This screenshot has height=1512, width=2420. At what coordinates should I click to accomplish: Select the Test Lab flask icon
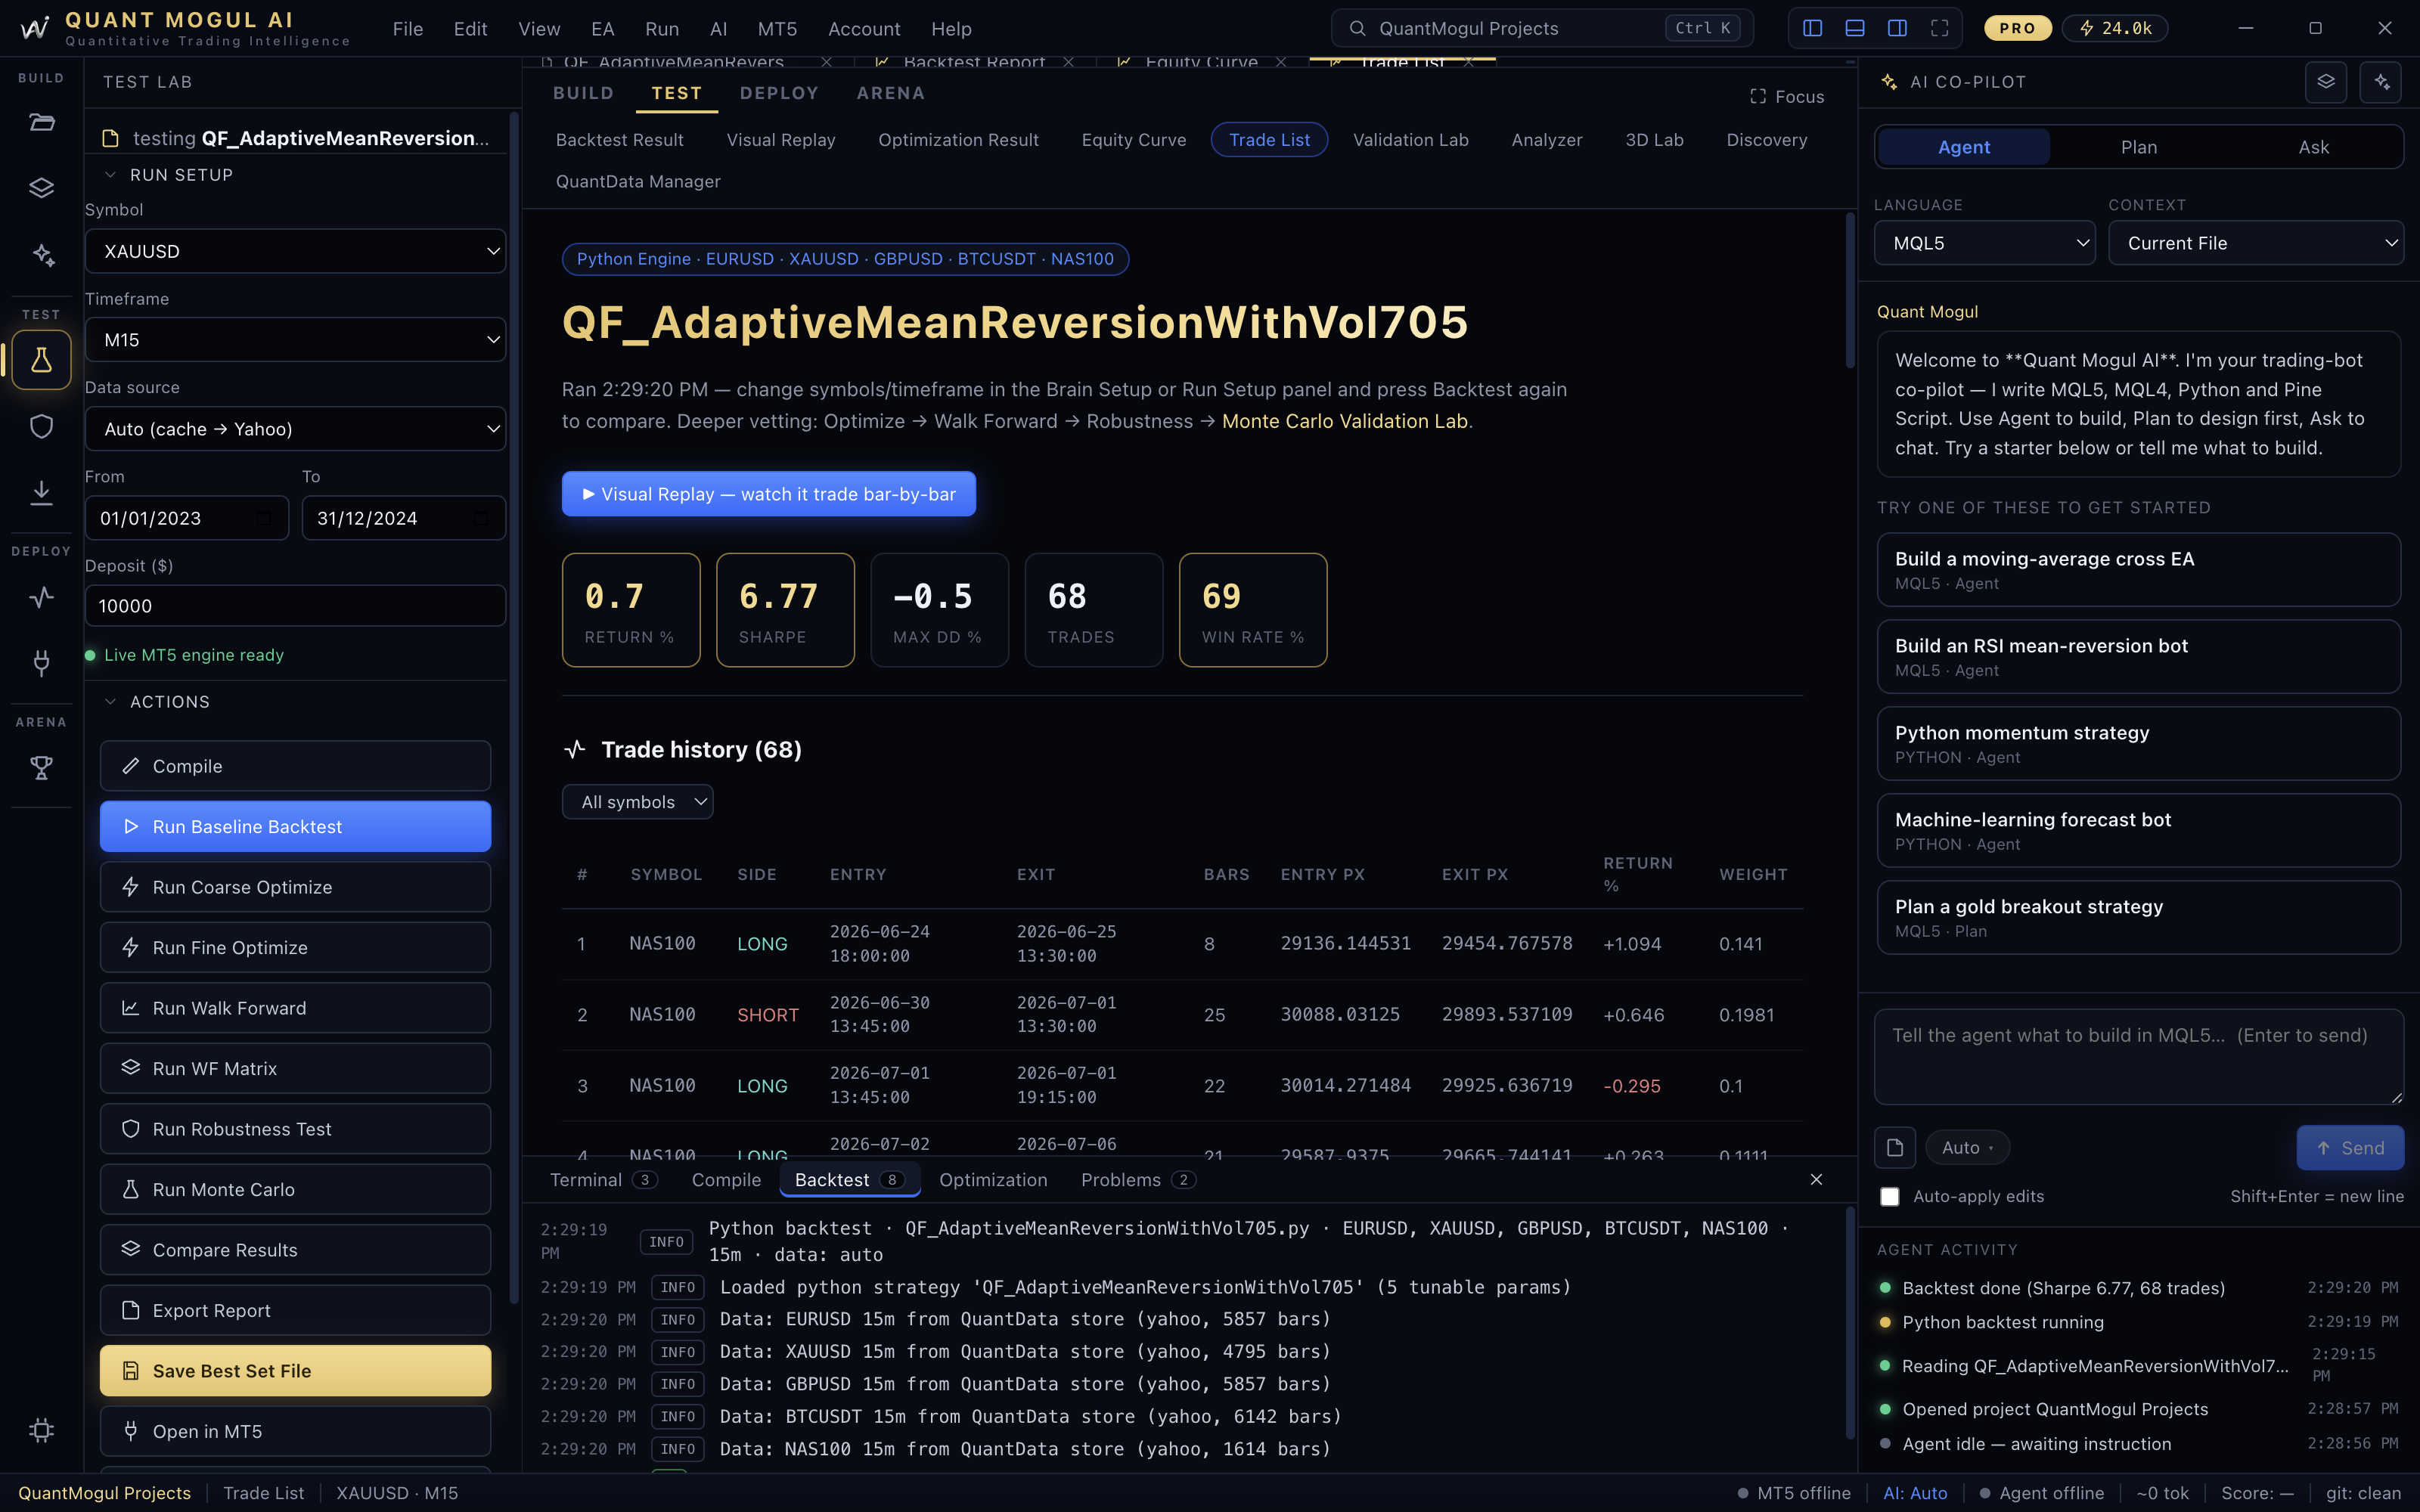pos(41,360)
